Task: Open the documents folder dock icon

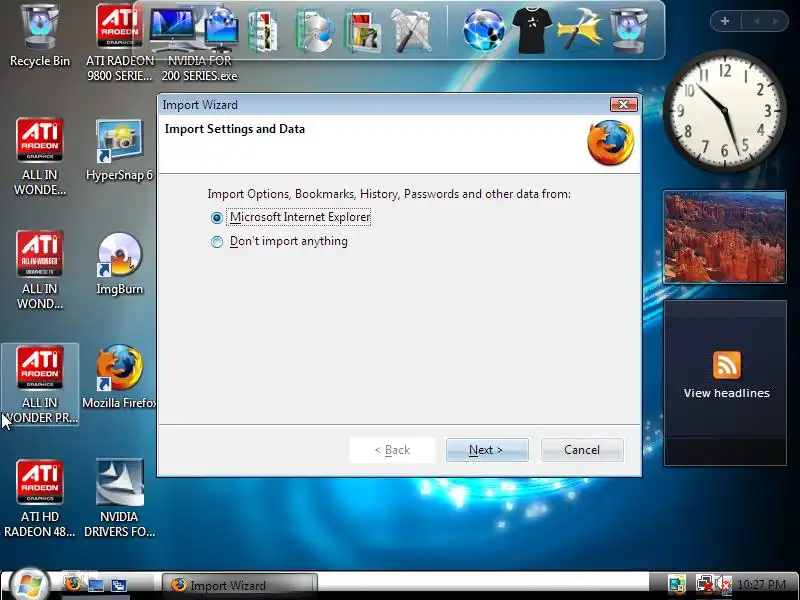Action: click(263, 31)
